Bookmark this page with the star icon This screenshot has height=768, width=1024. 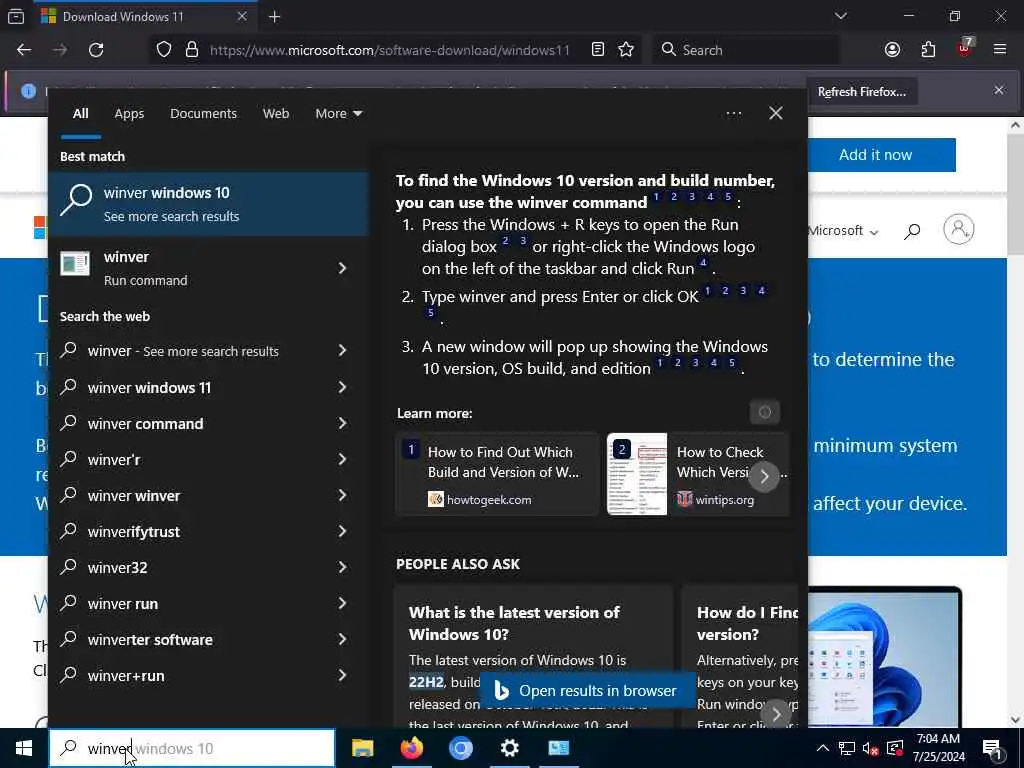(x=626, y=50)
